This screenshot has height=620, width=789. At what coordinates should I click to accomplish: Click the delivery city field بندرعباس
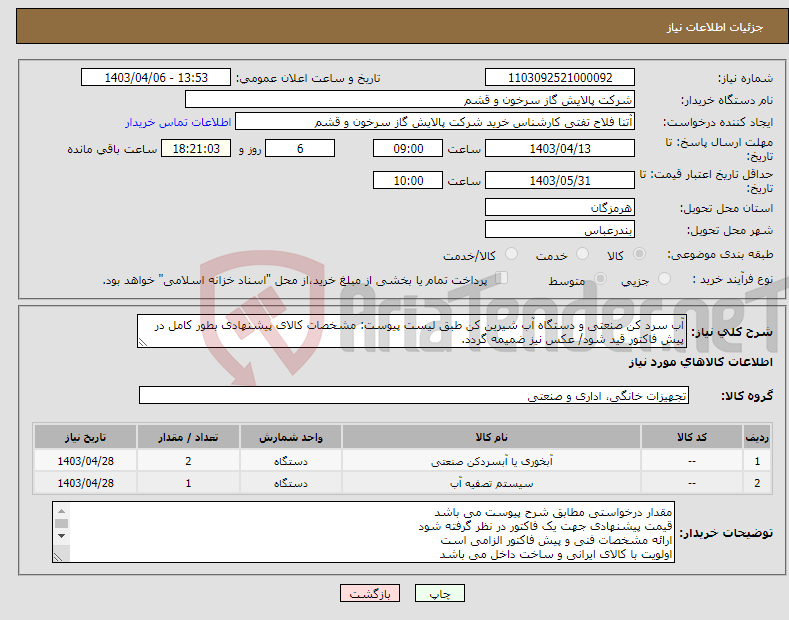click(x=560, y=229)
